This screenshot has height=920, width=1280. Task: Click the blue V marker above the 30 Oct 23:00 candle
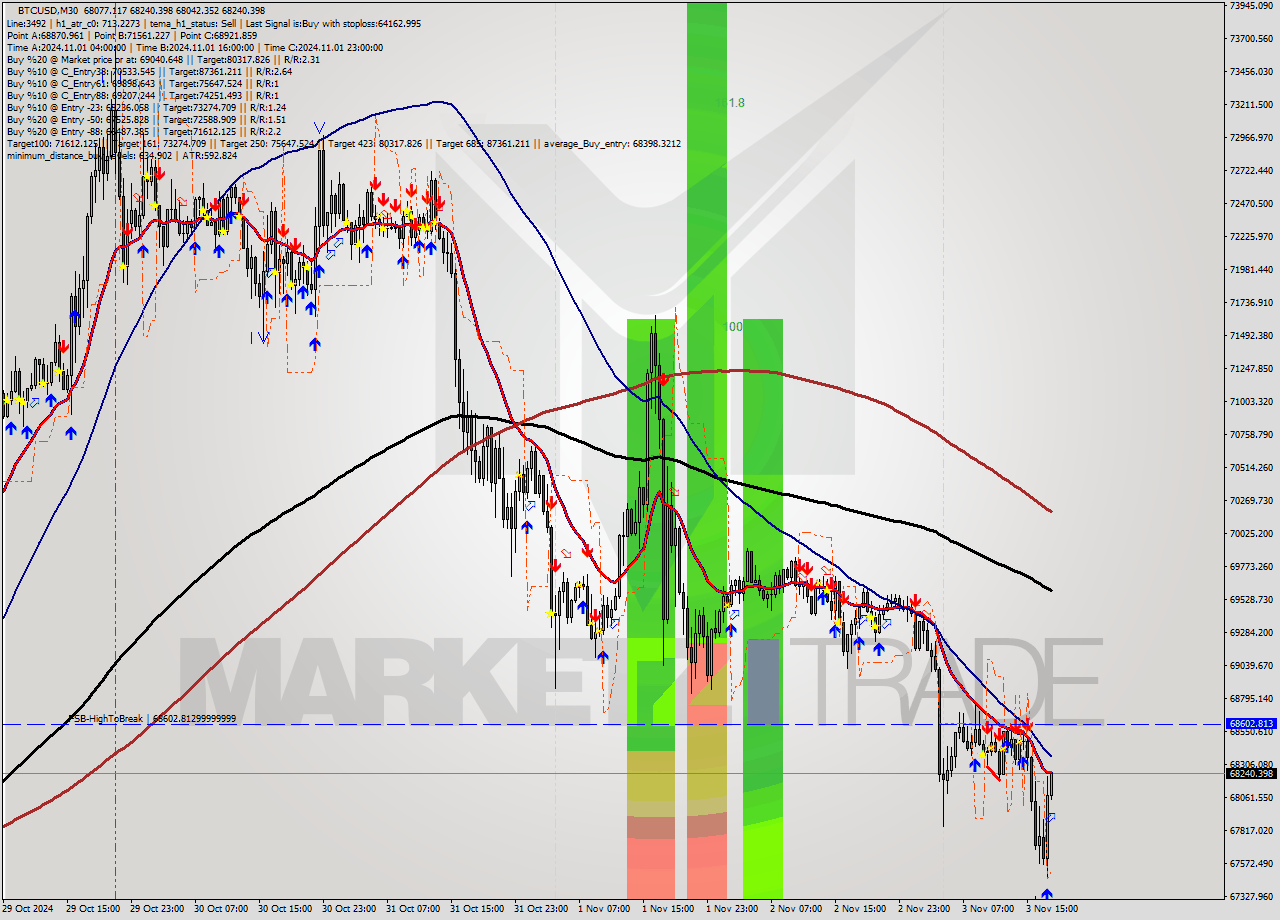pos(319,128)
